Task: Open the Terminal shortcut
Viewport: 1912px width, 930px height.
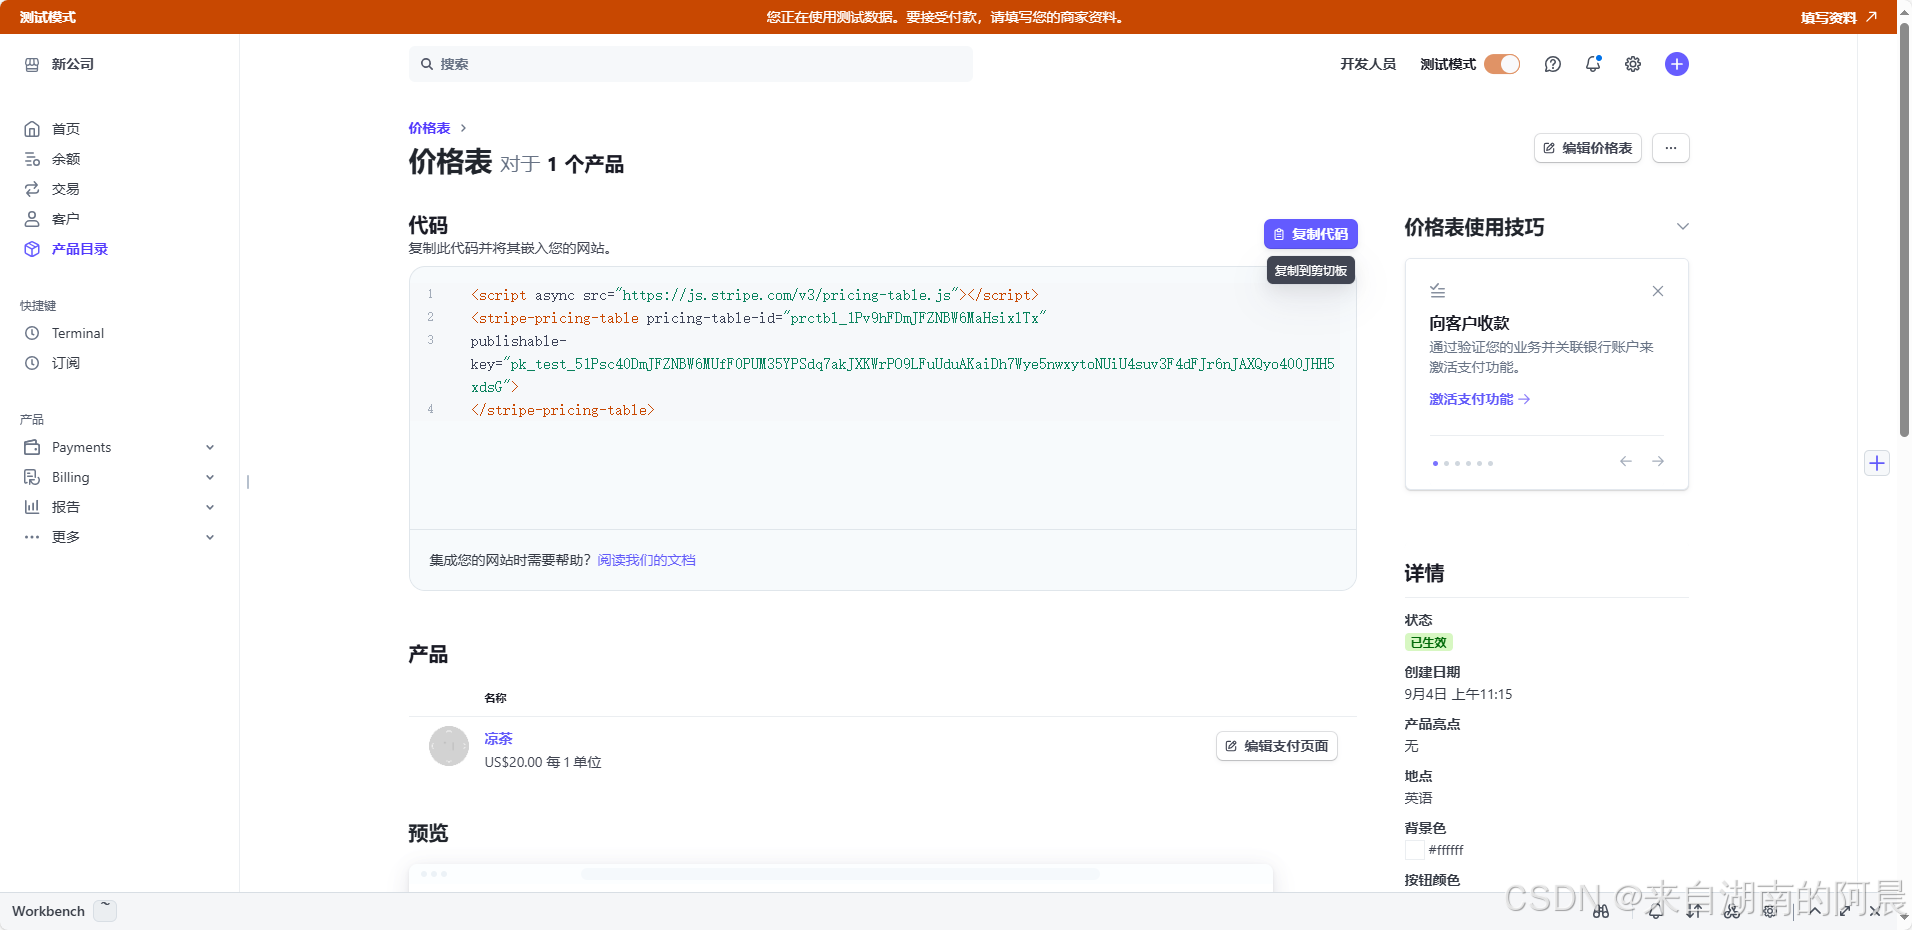Action: tap(77, 333)
